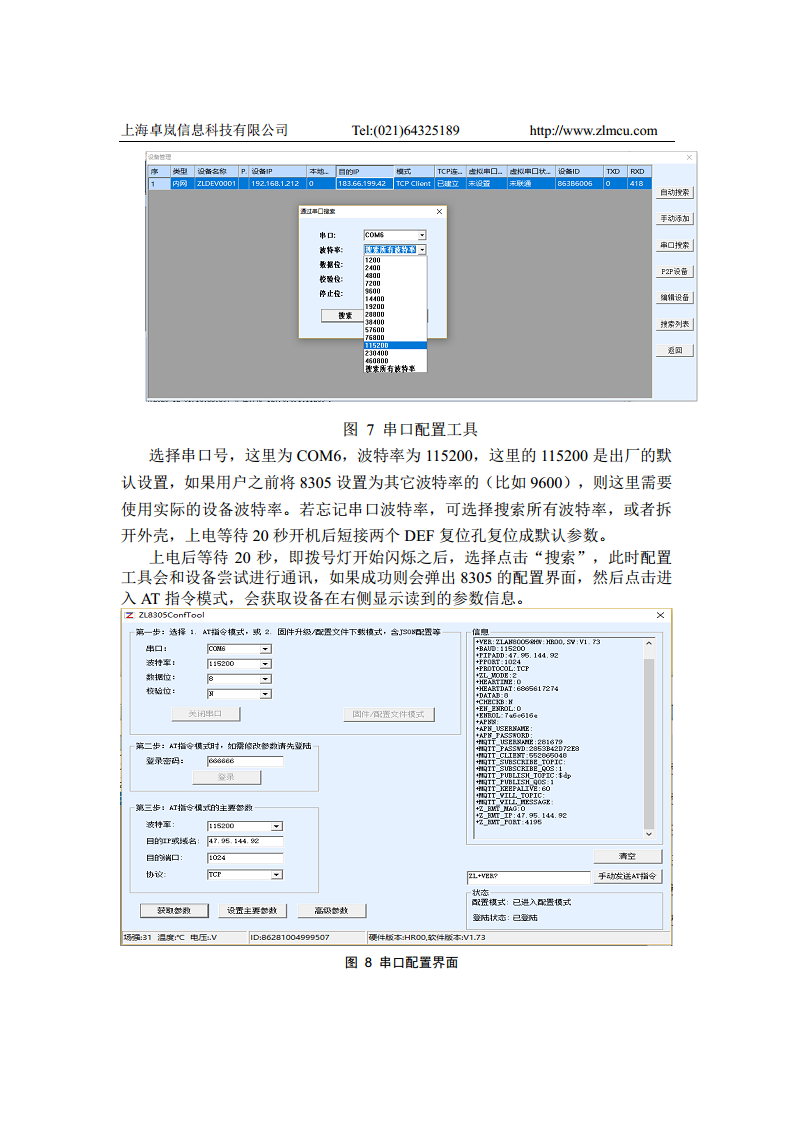Click the ZL+VER? AT command input field
793x1122 pixels.
coord(528,877)
